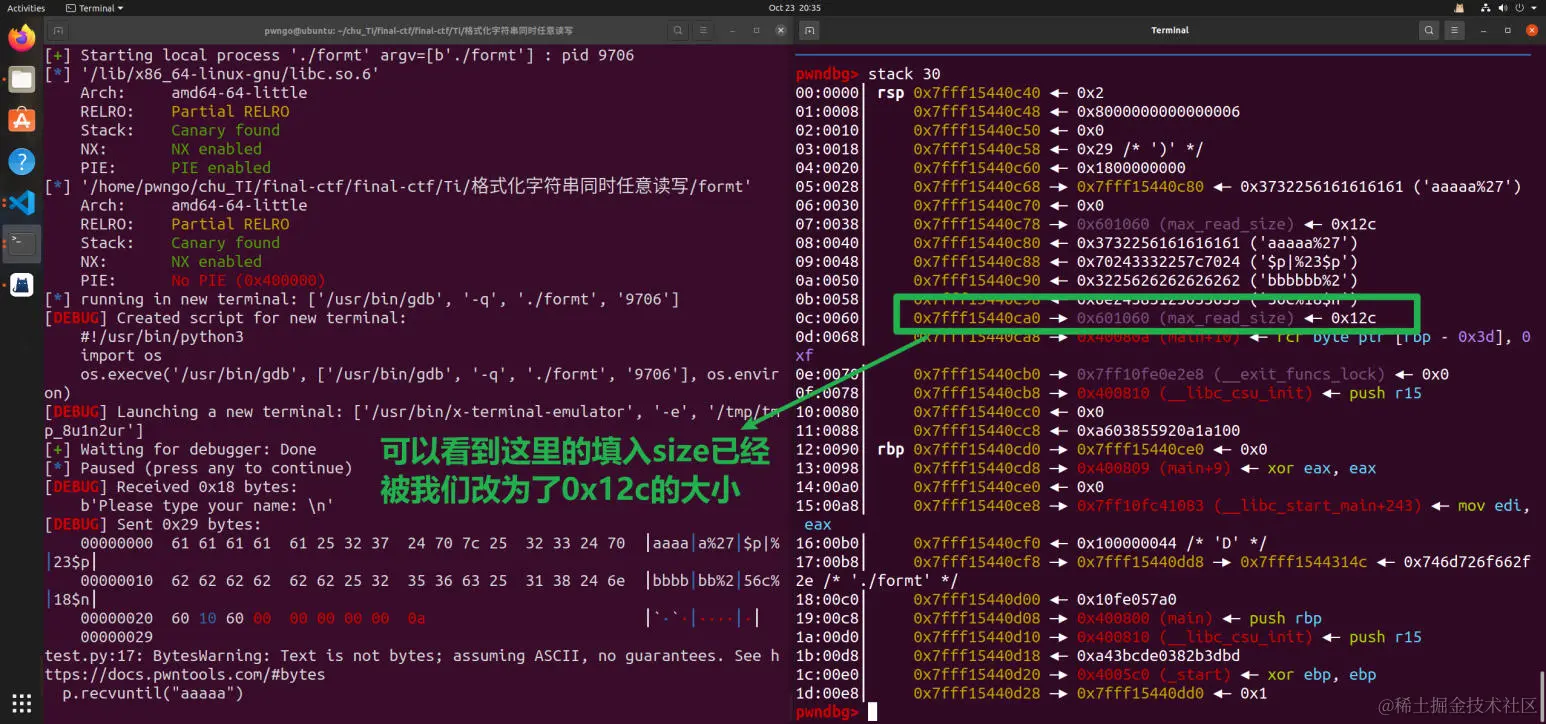
Task: Click '0x10fe057a0' stack value
Action: tap(1126, 600)
